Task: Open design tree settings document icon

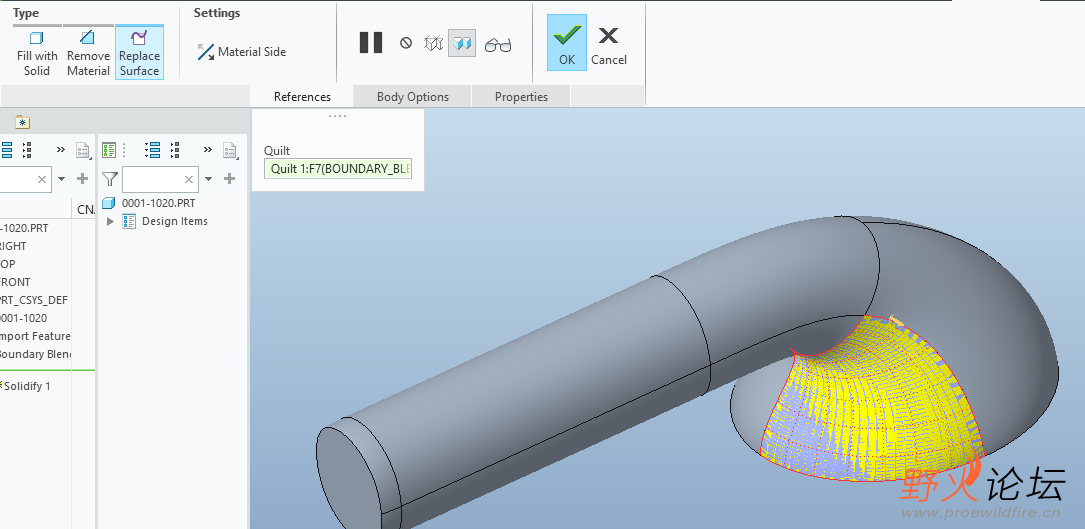Action: pos(230,150)
